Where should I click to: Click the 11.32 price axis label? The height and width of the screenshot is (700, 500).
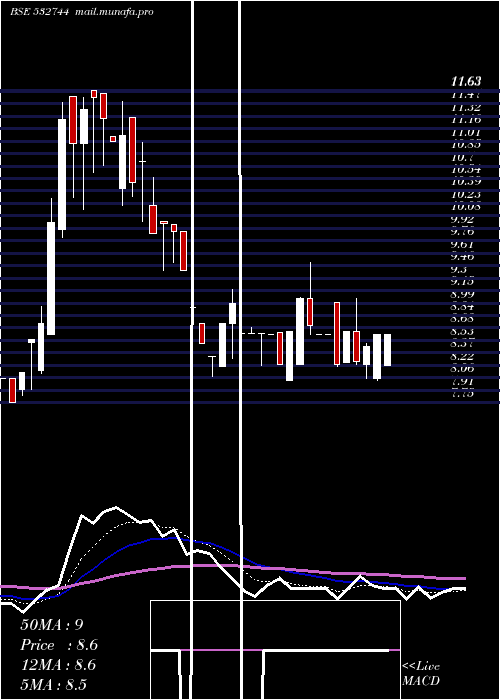click(466, 108)
